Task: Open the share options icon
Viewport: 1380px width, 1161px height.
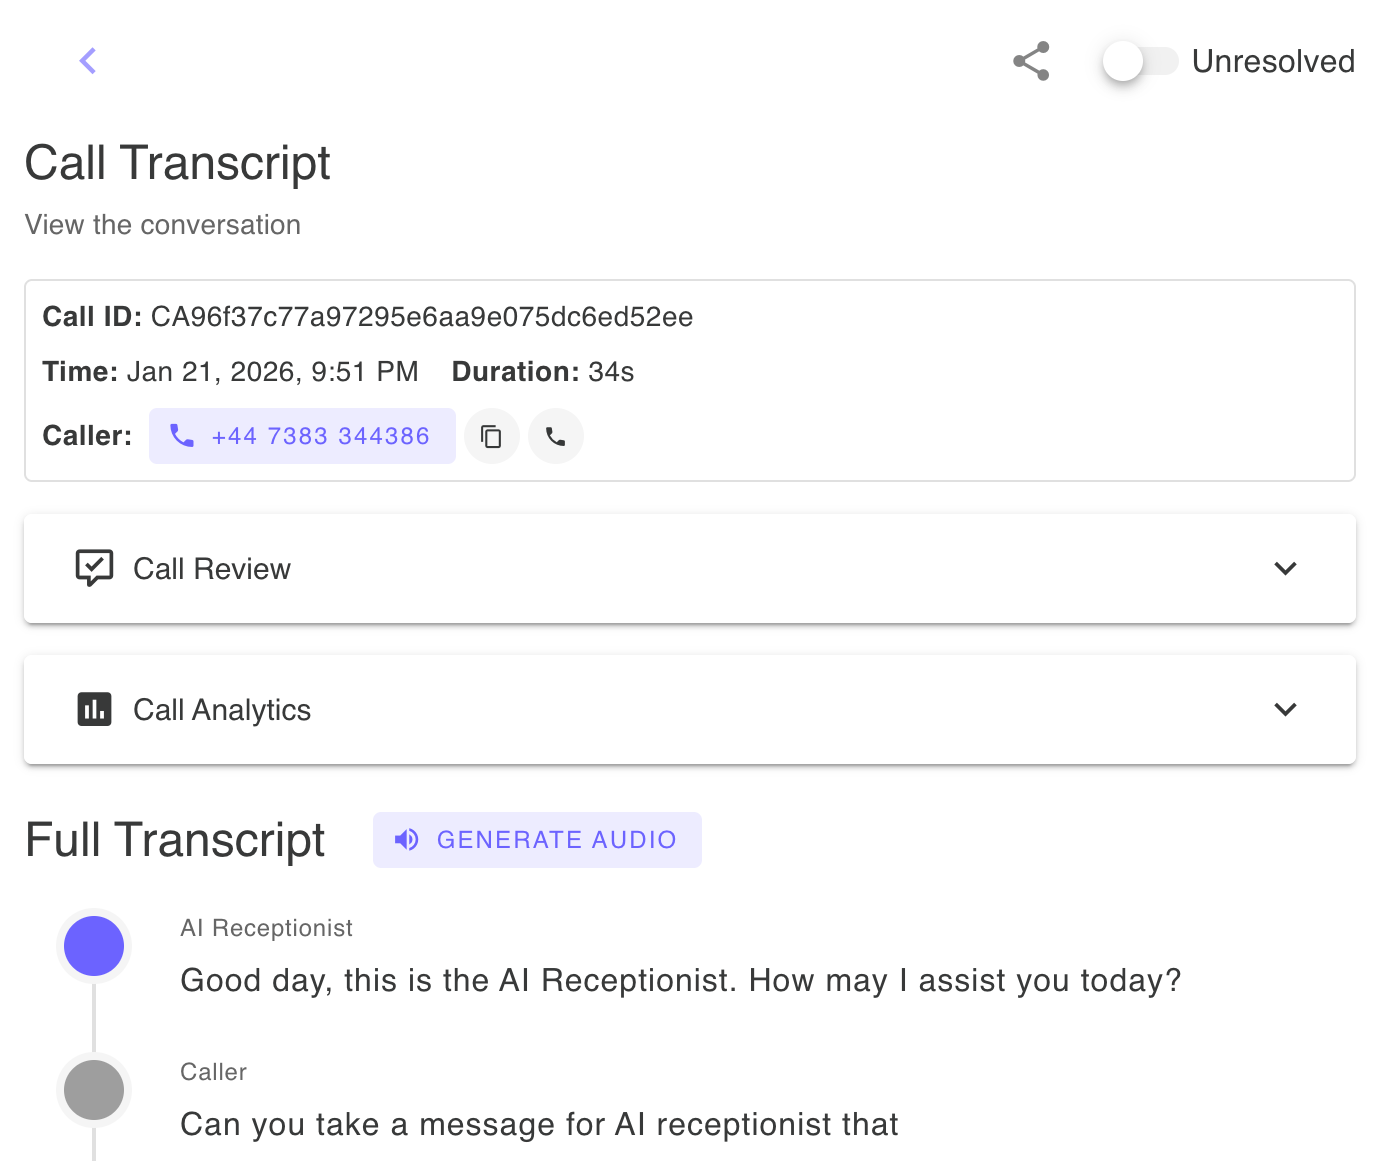Action: tap(1031, 61)
